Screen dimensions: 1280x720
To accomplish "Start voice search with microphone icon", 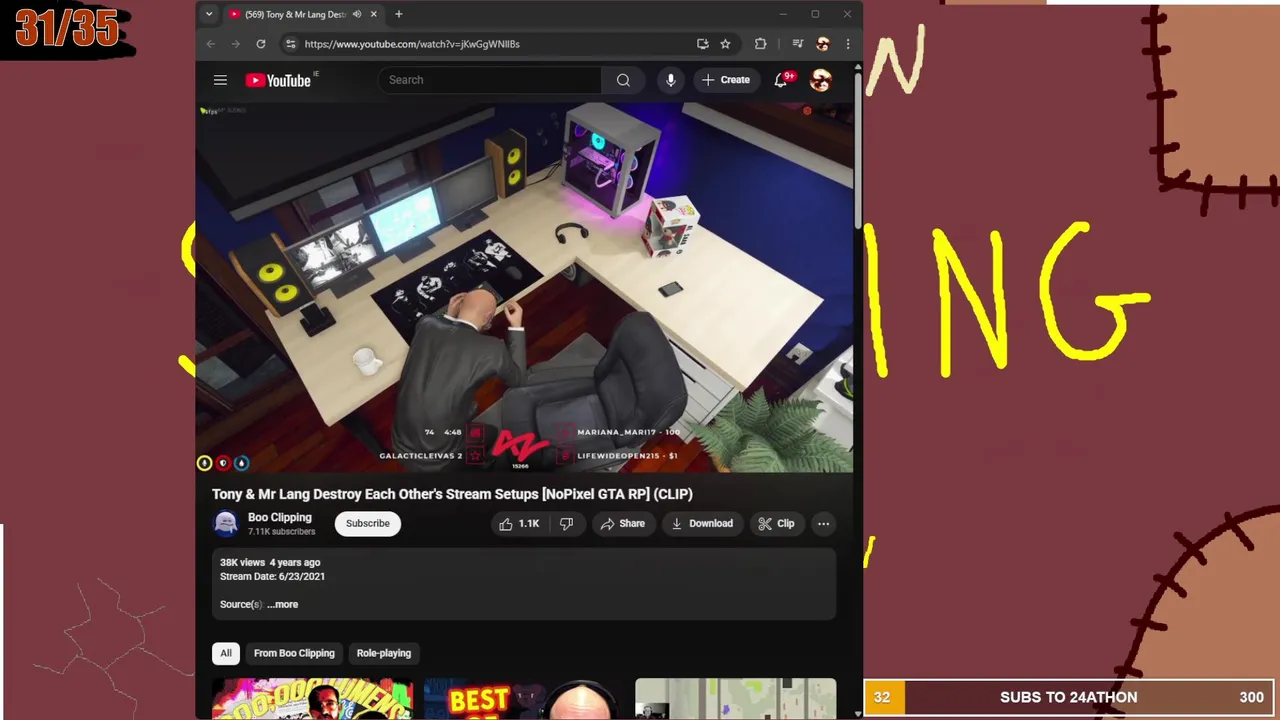I will [x=671, y=80].
